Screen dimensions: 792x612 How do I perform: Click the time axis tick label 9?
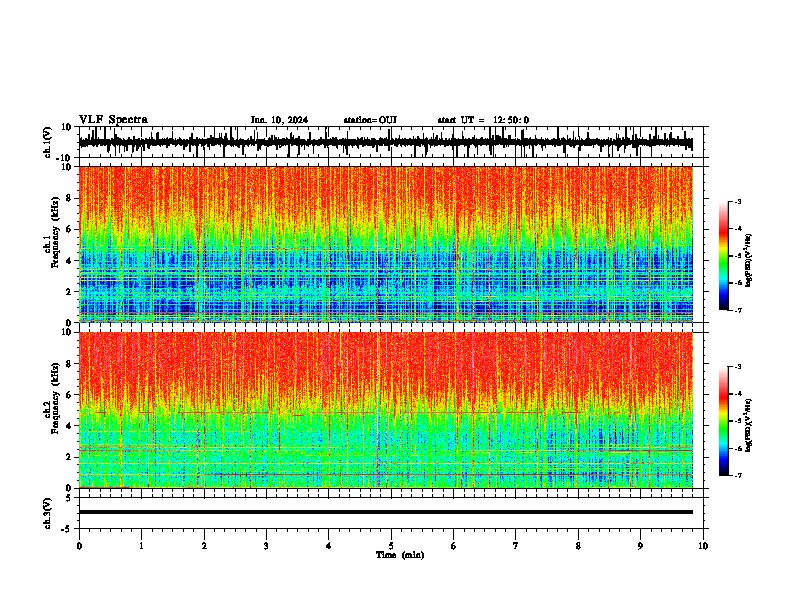tap(640, 546)
